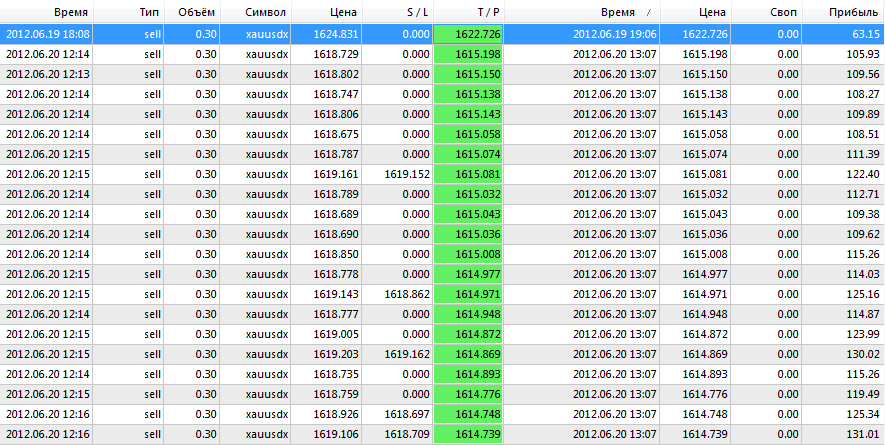Click the green T/P cell 1614.872
The width and height of the screenshot is (885, 445).
468,334
